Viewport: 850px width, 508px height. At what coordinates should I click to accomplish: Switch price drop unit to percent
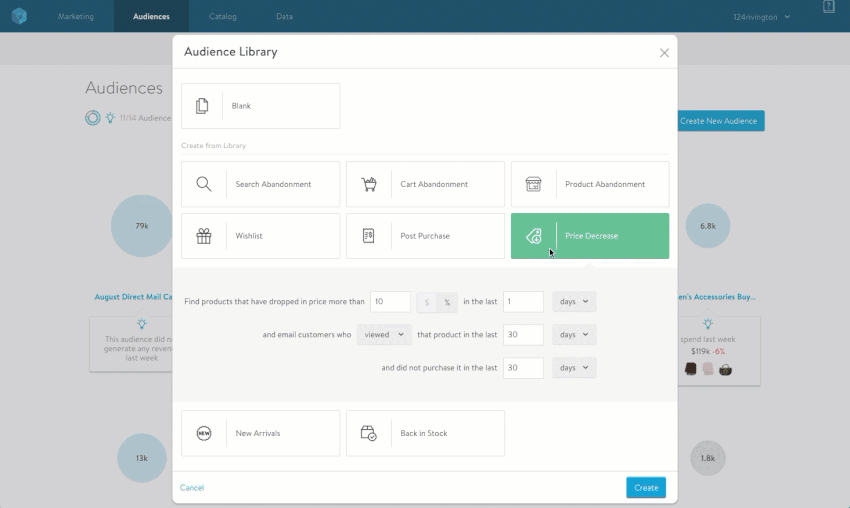(447, 302)
